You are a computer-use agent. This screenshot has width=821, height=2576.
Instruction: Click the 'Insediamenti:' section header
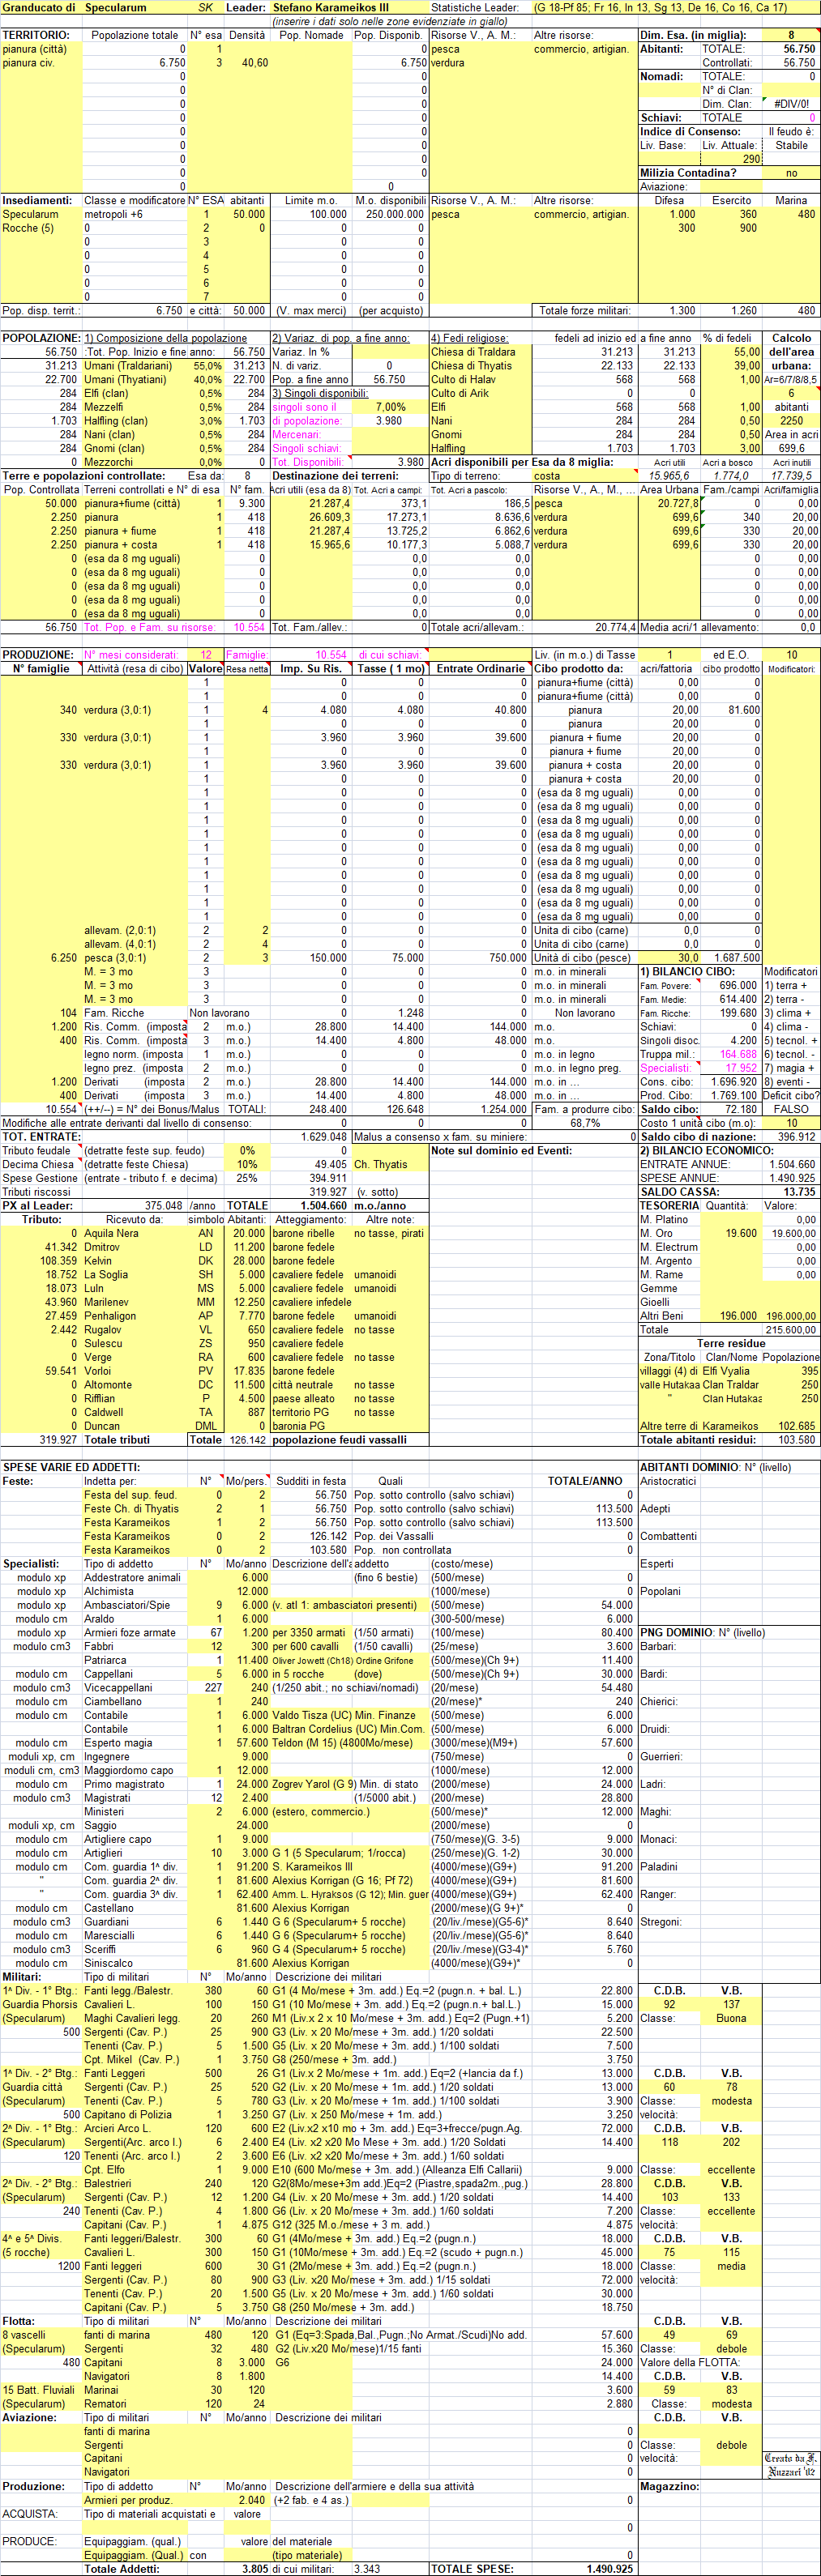click(38, 200)
